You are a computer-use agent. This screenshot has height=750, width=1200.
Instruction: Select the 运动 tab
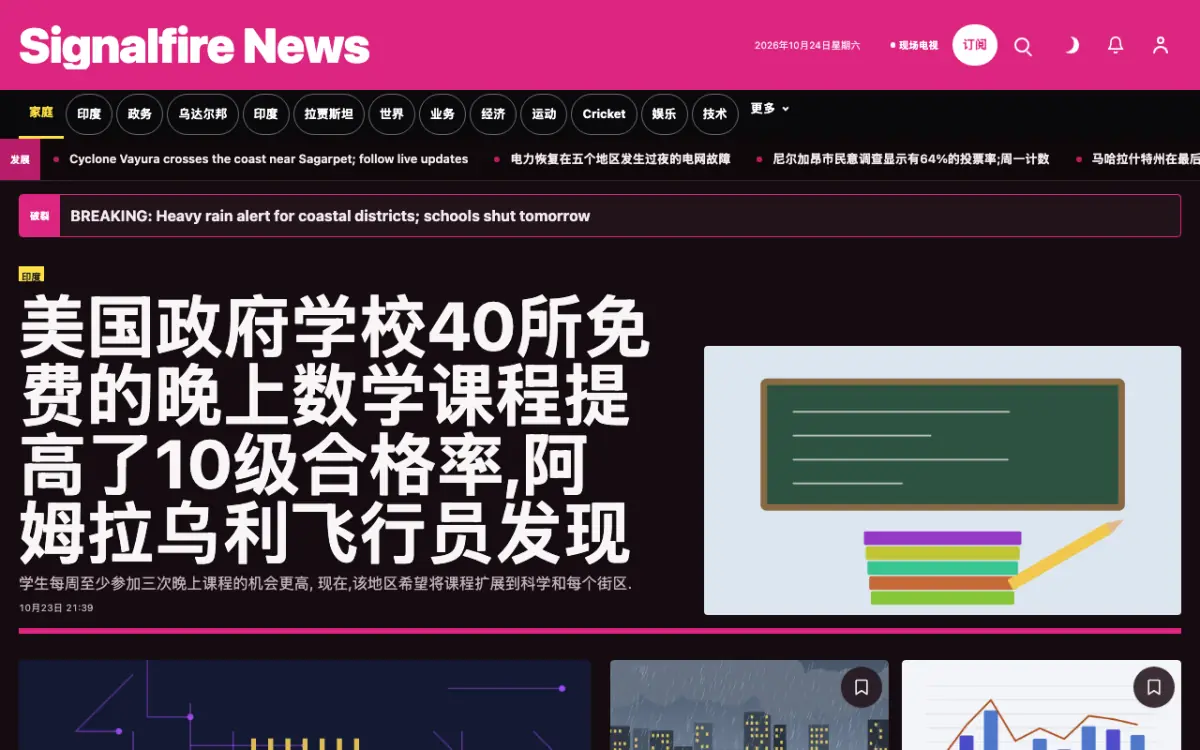point(544,114)
